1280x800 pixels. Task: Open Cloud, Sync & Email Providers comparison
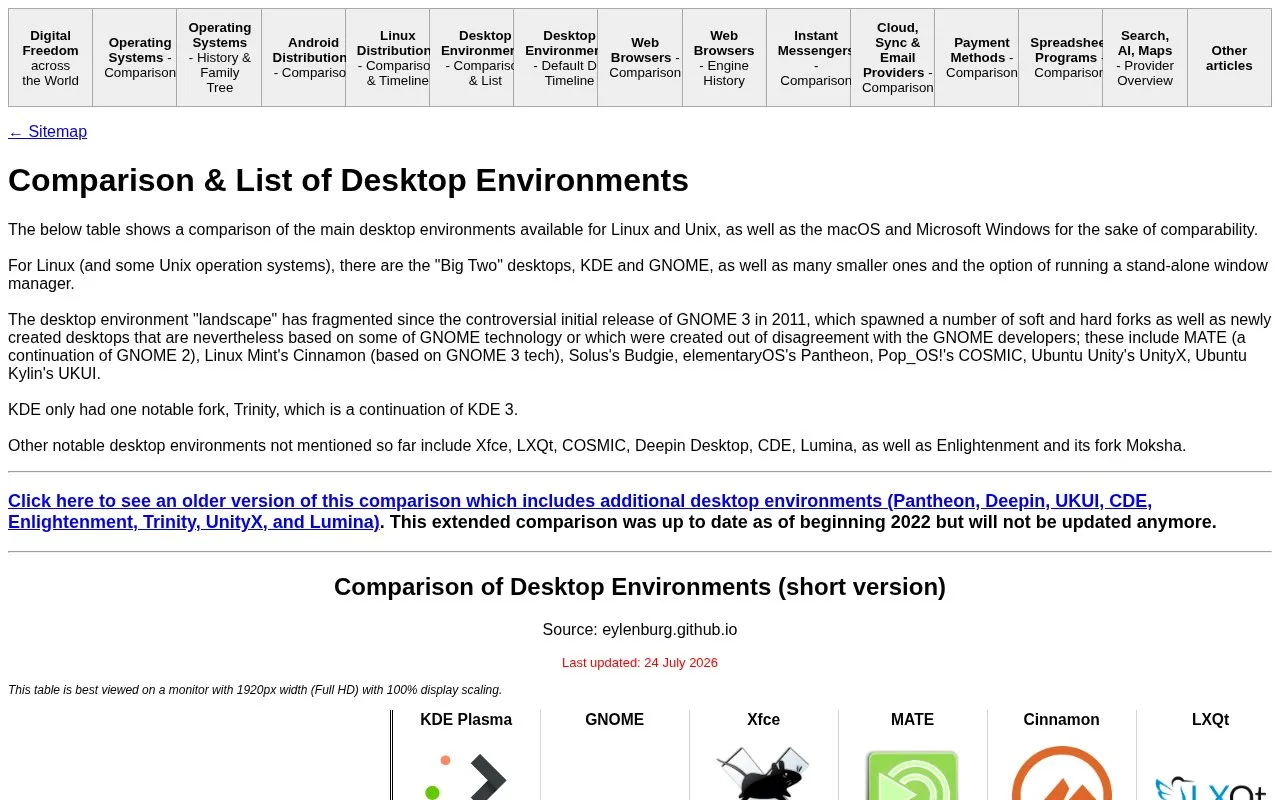893,58
